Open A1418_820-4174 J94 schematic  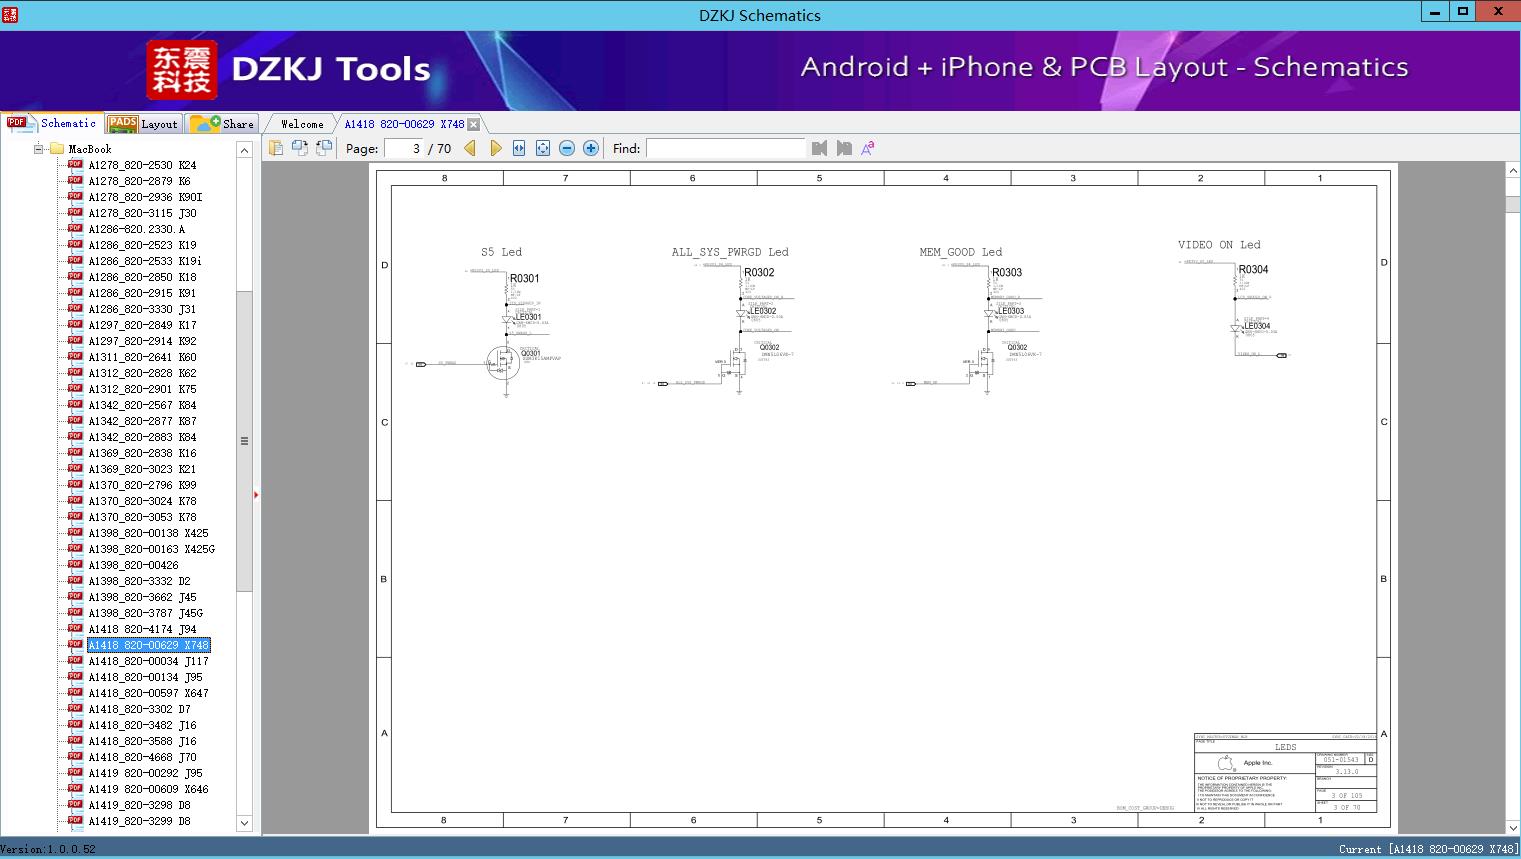click(x=142, y=629)
